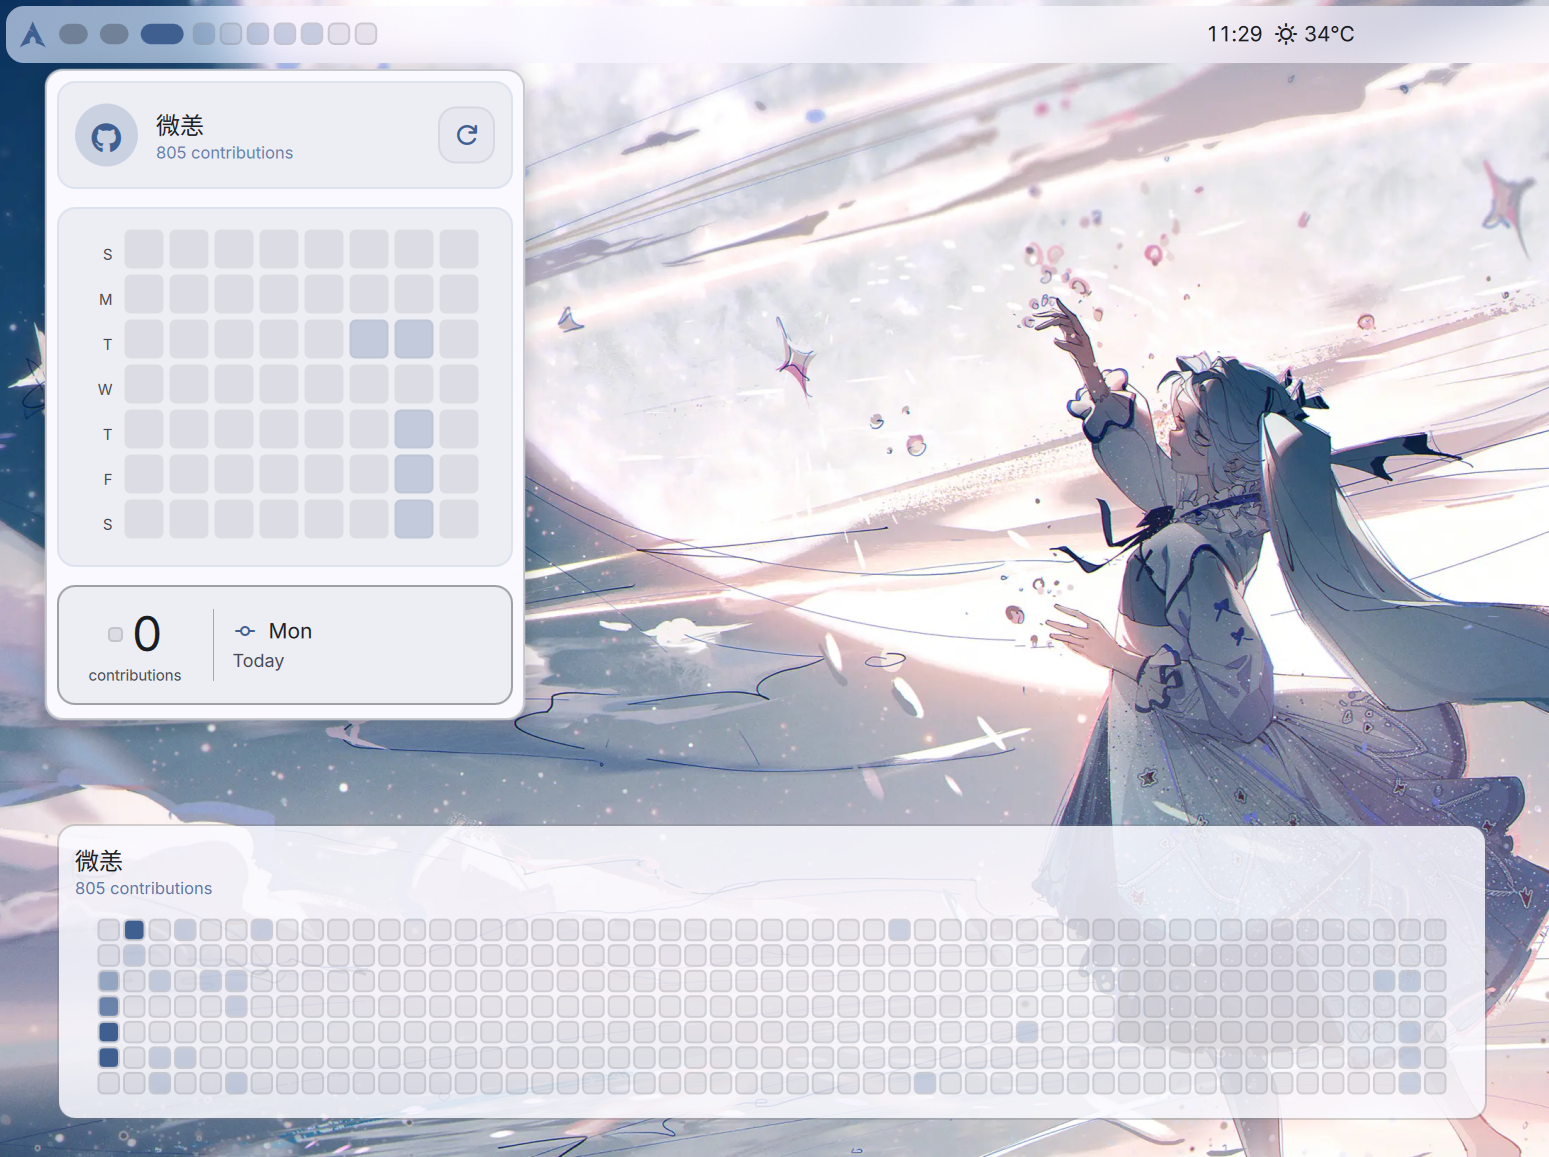The height and width of the screenshot is (1157, 1549).
Task: Select the first gray workspace pill beside the Arch logo
Action: 73,34
